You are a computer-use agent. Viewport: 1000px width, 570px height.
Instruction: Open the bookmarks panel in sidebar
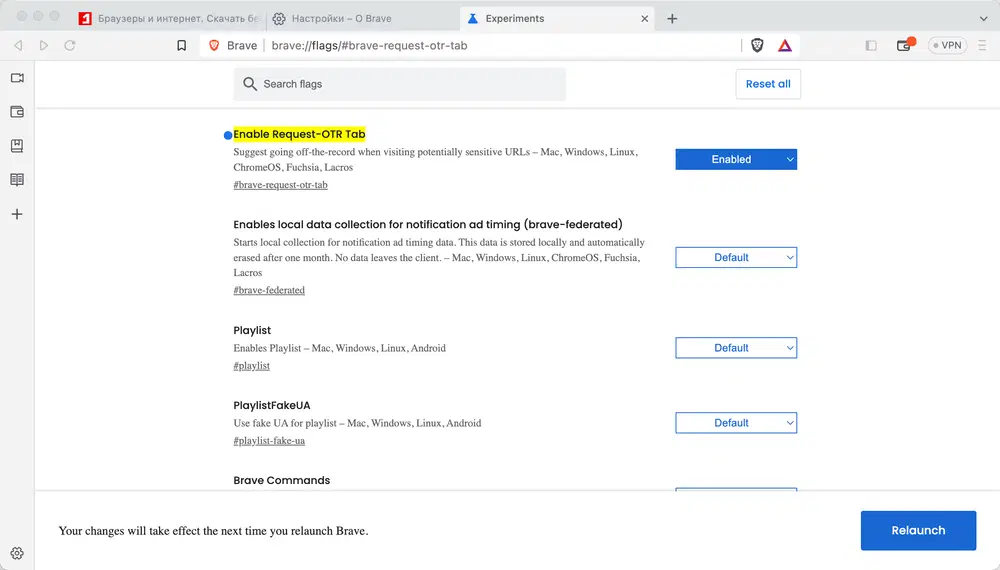[17, 146]
